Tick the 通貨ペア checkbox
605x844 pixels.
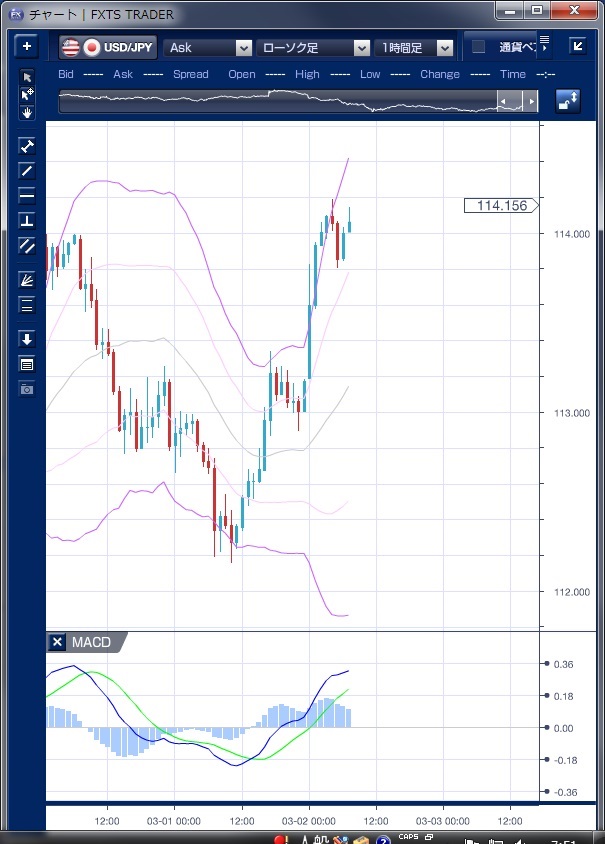point(478,47)
